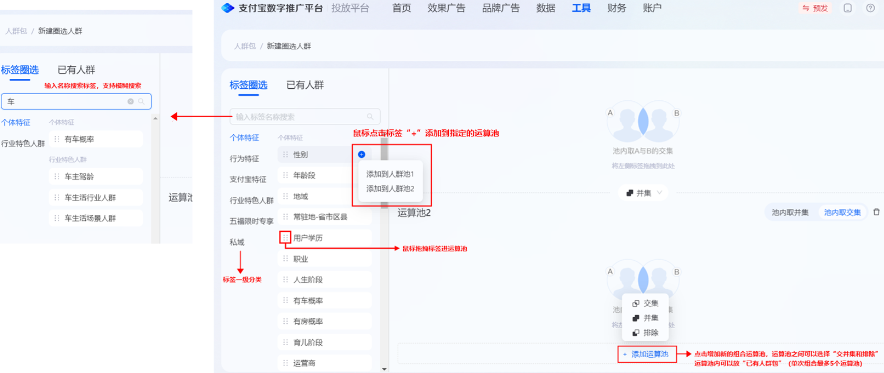Click the magnifier icon in the 车 search box
The height and width of the screenshot is (373, 884).
click(142, 101)
